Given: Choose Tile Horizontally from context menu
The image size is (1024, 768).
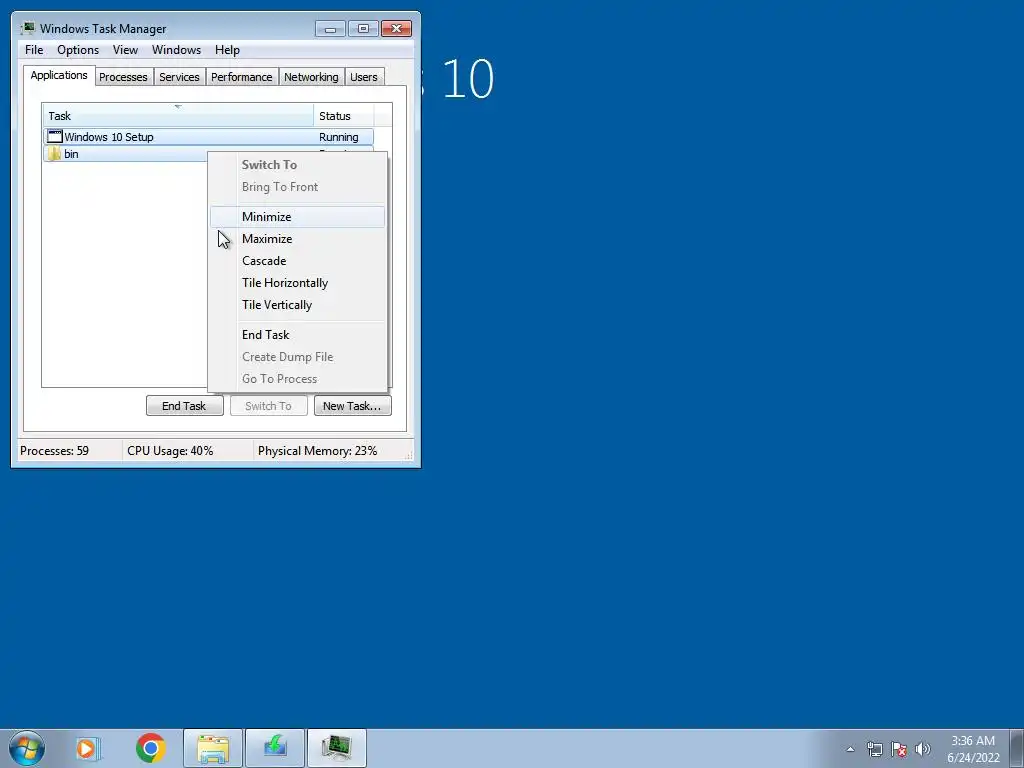Looking at the screenshot, I should 298,283.
